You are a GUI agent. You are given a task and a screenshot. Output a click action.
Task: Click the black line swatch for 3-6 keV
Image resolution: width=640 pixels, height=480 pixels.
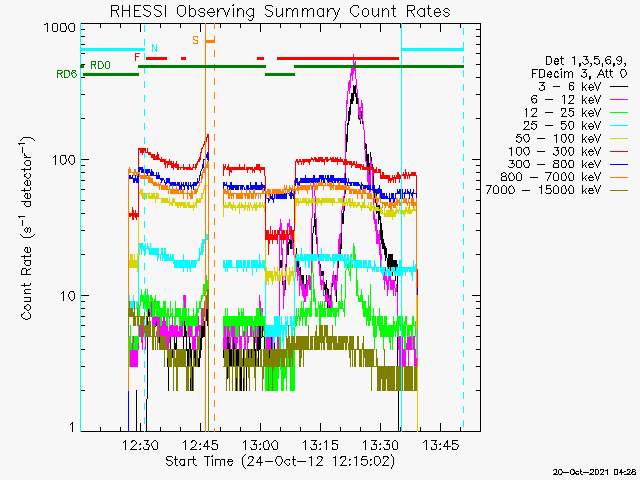pyautogui.click(x=619, y=87)
